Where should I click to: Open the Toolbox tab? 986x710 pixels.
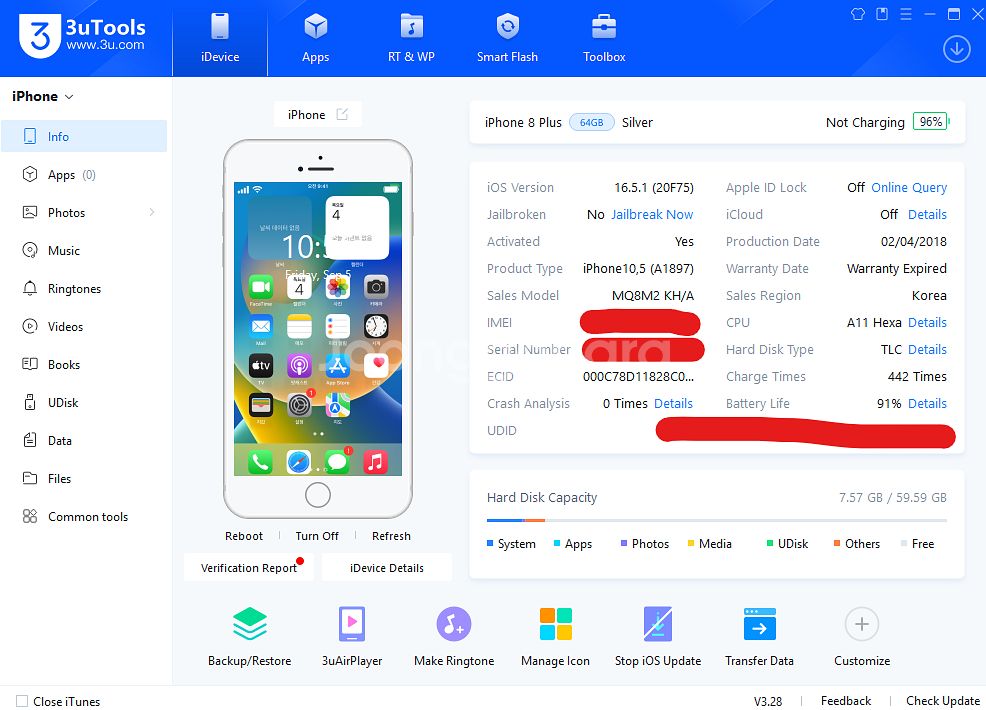point(604,38)
